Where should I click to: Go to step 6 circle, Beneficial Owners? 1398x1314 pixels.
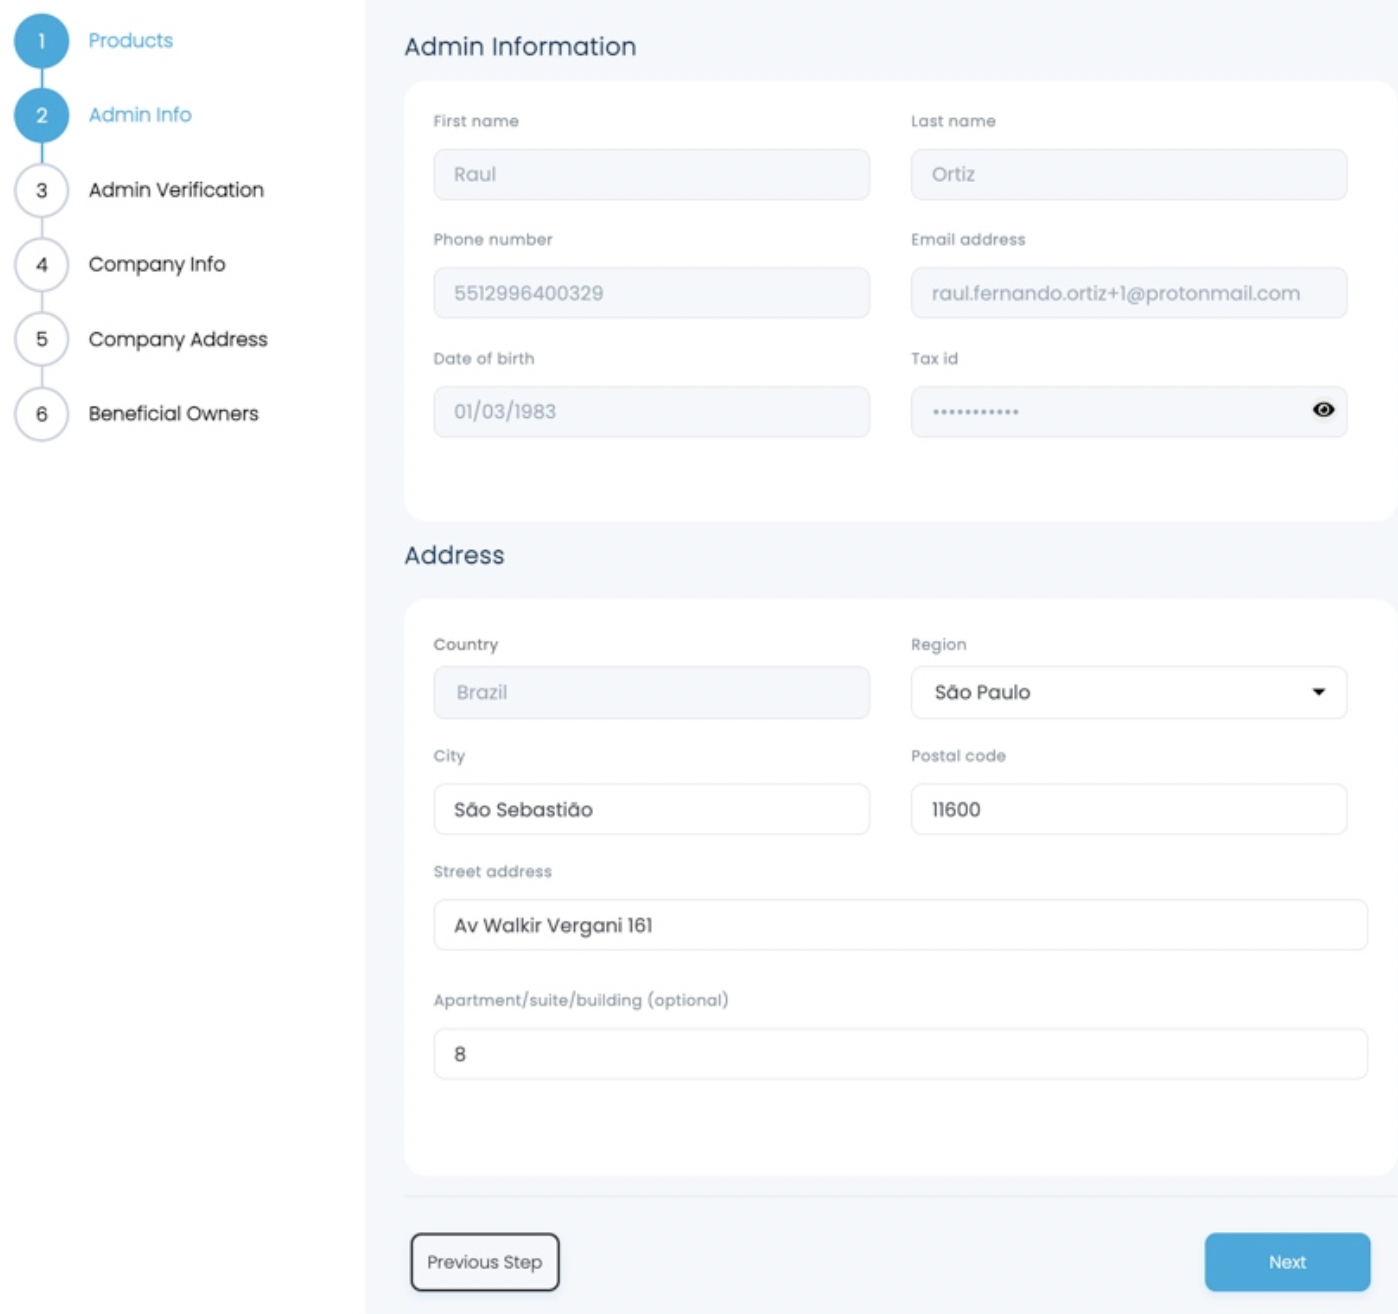[41, 414]
